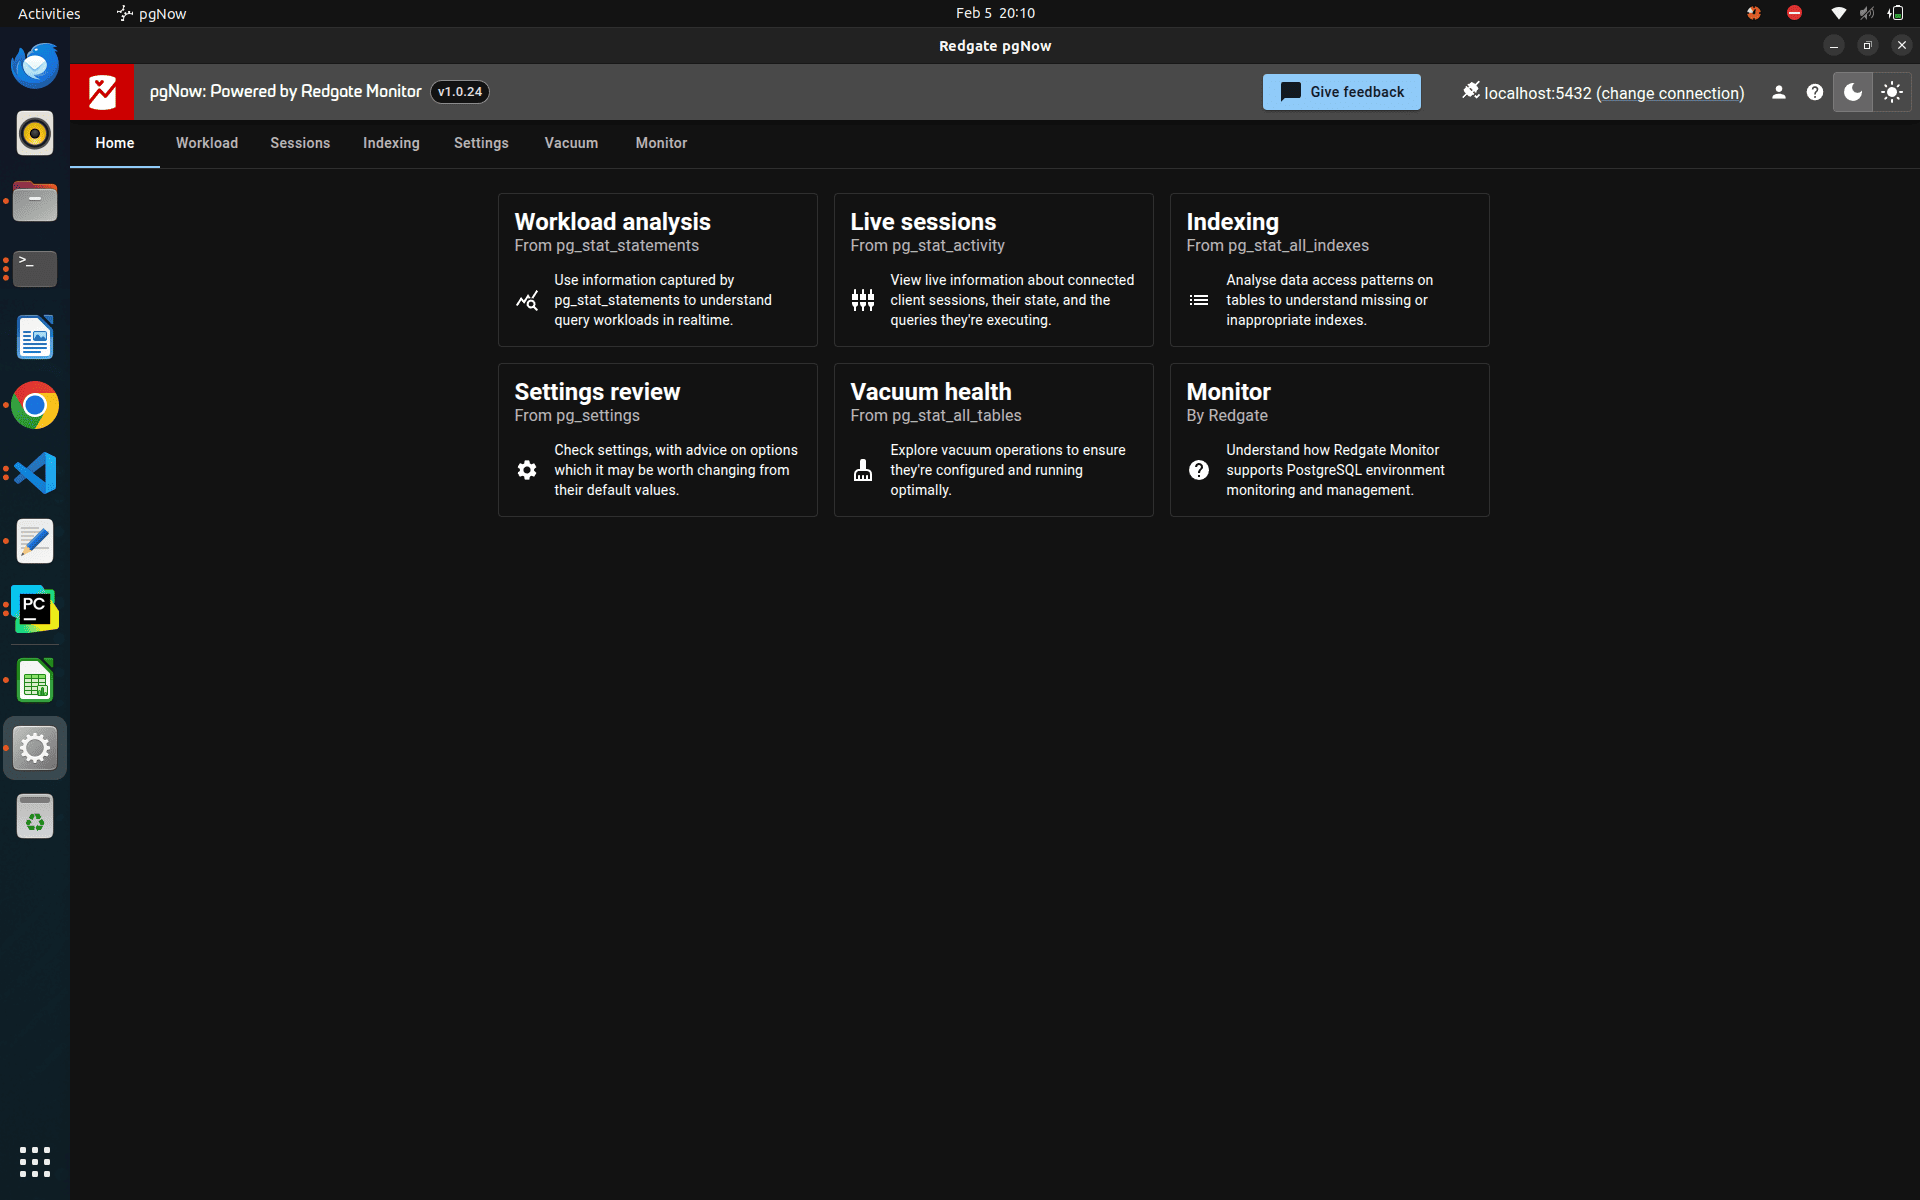Switch to the Sessions tab

coord(299,143)
